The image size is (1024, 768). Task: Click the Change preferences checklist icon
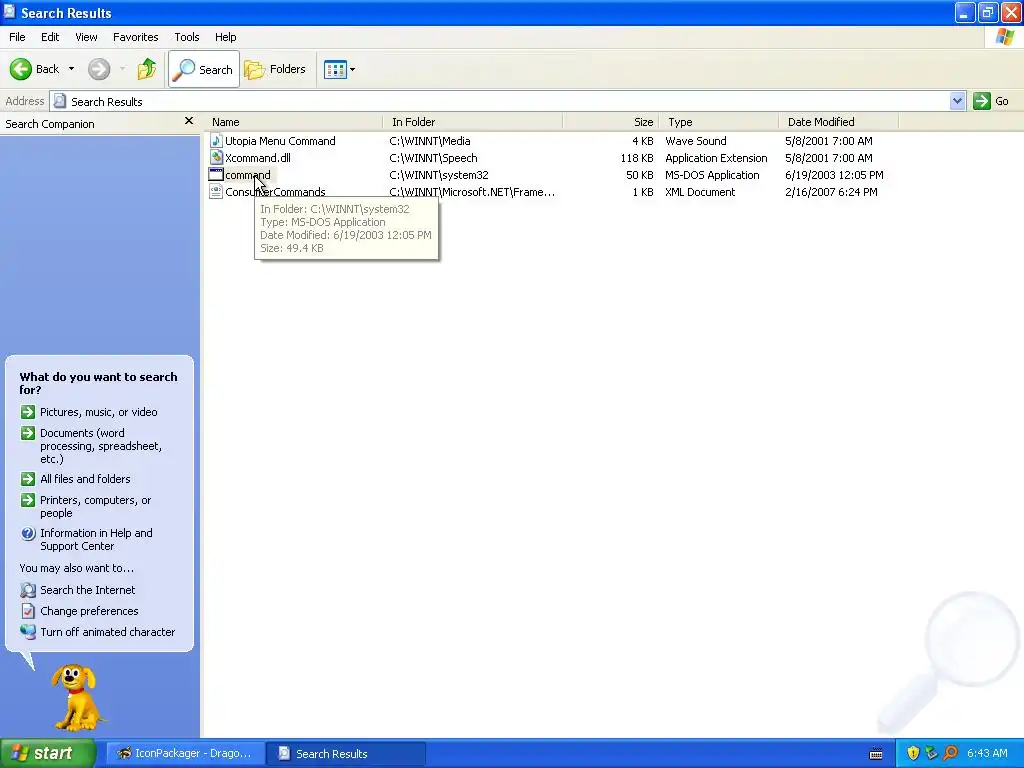point(27,611)
